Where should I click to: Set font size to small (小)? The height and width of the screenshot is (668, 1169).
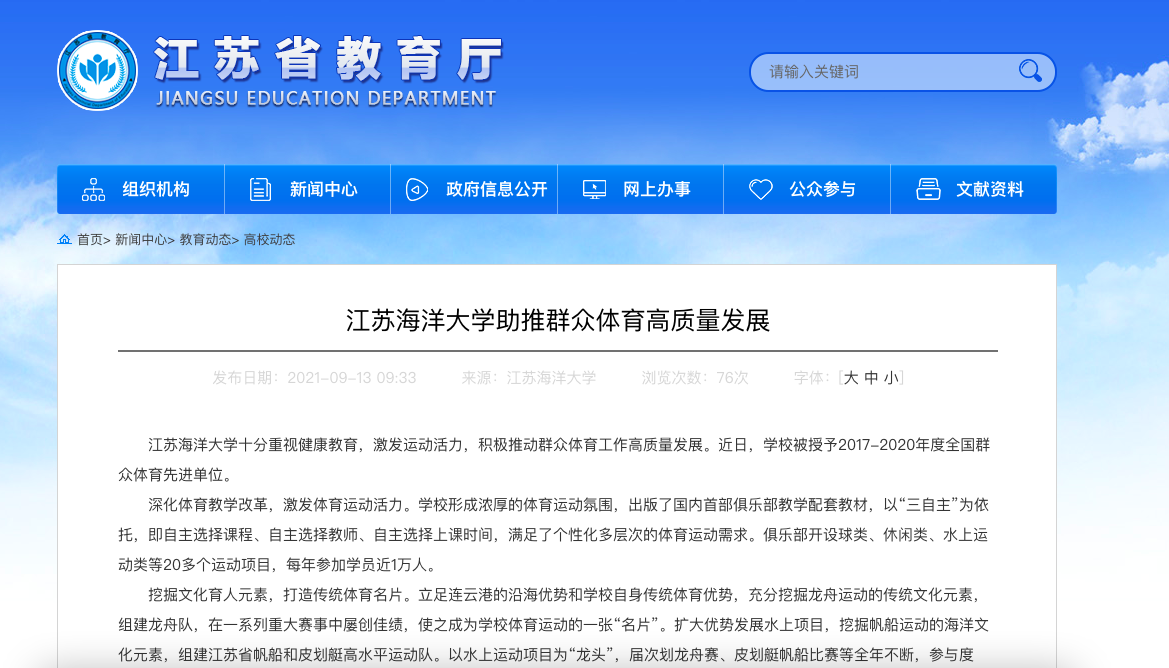point(890,378)
